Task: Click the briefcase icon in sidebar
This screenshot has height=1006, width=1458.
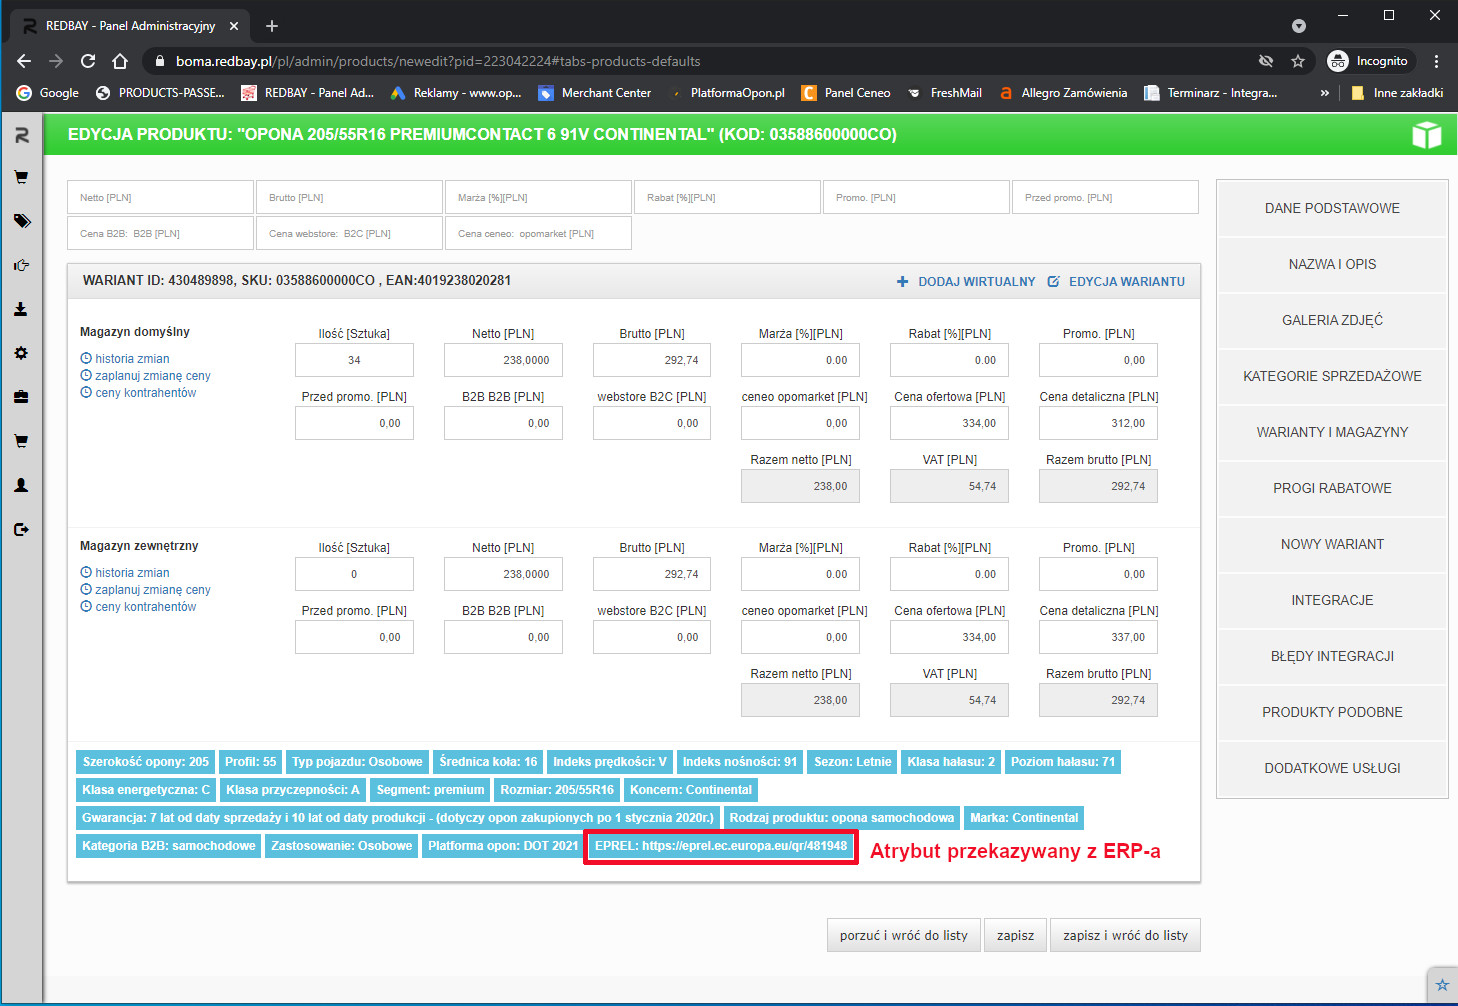Action: (21, 397)
